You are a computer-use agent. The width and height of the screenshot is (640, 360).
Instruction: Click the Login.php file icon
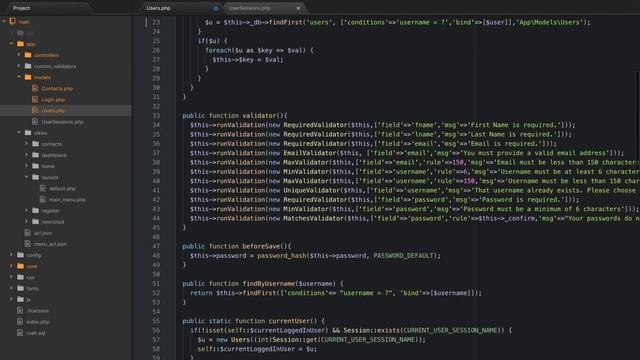35,99
